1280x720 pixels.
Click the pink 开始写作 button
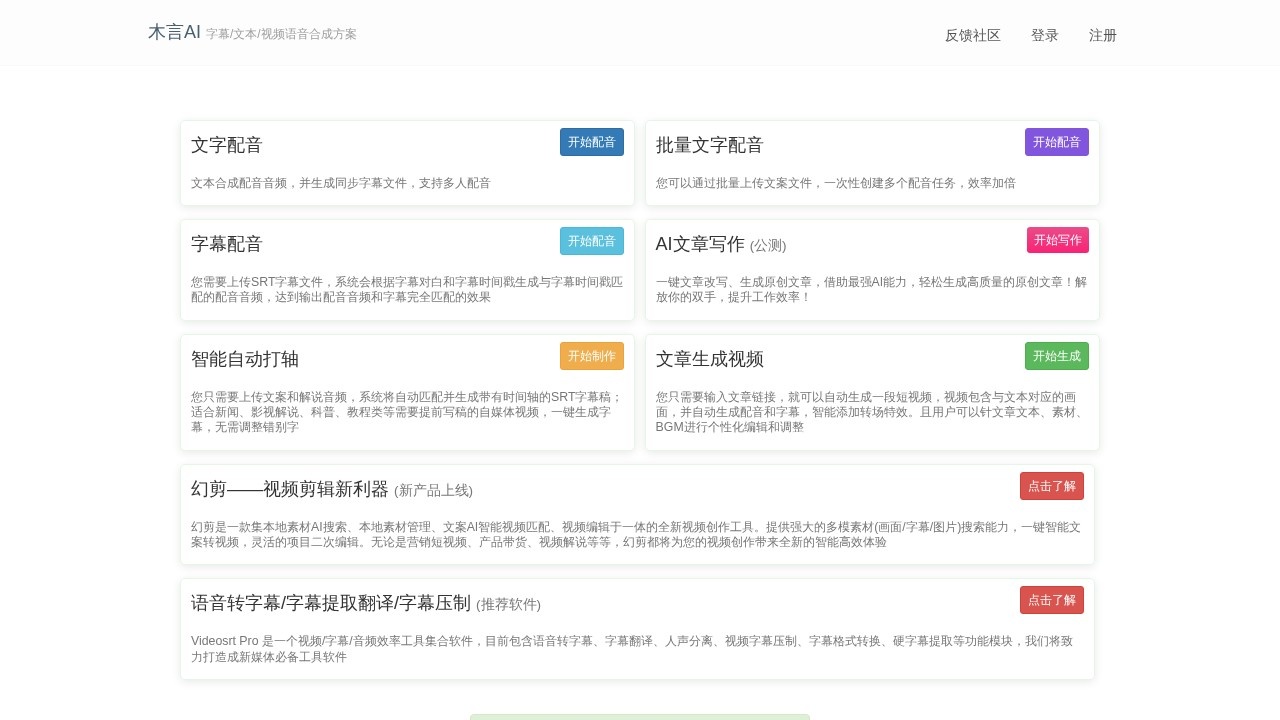[1057, 240]
